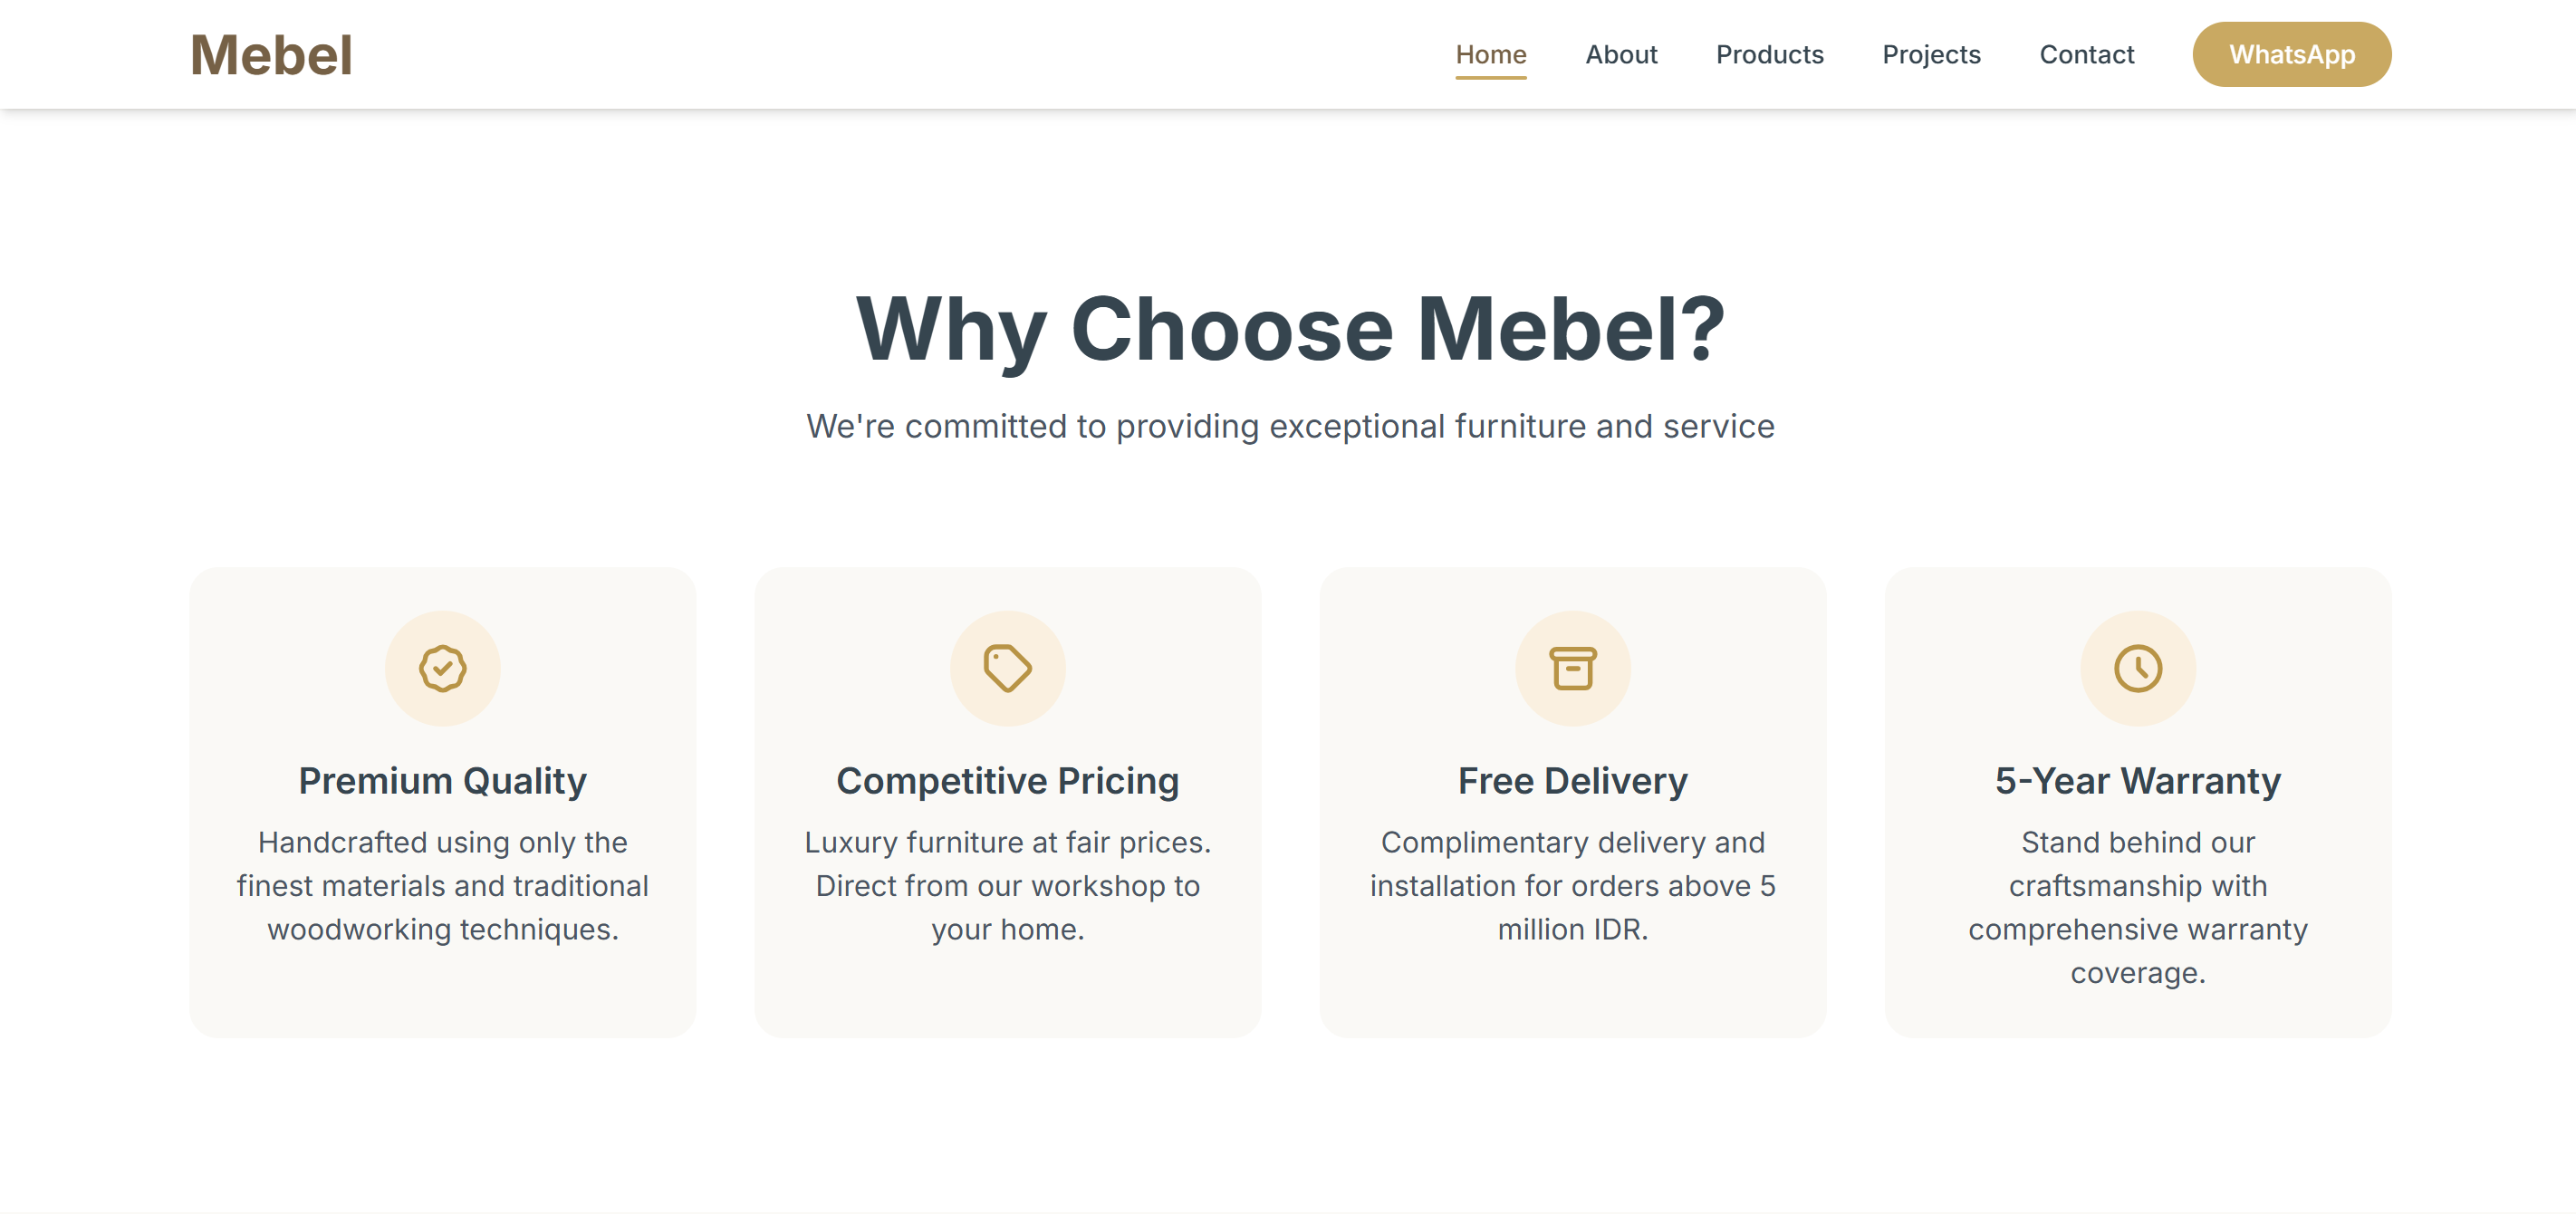Click the Free Delivery box icon
The width and height of the screenshot is (2576, 1214).
1572,668
